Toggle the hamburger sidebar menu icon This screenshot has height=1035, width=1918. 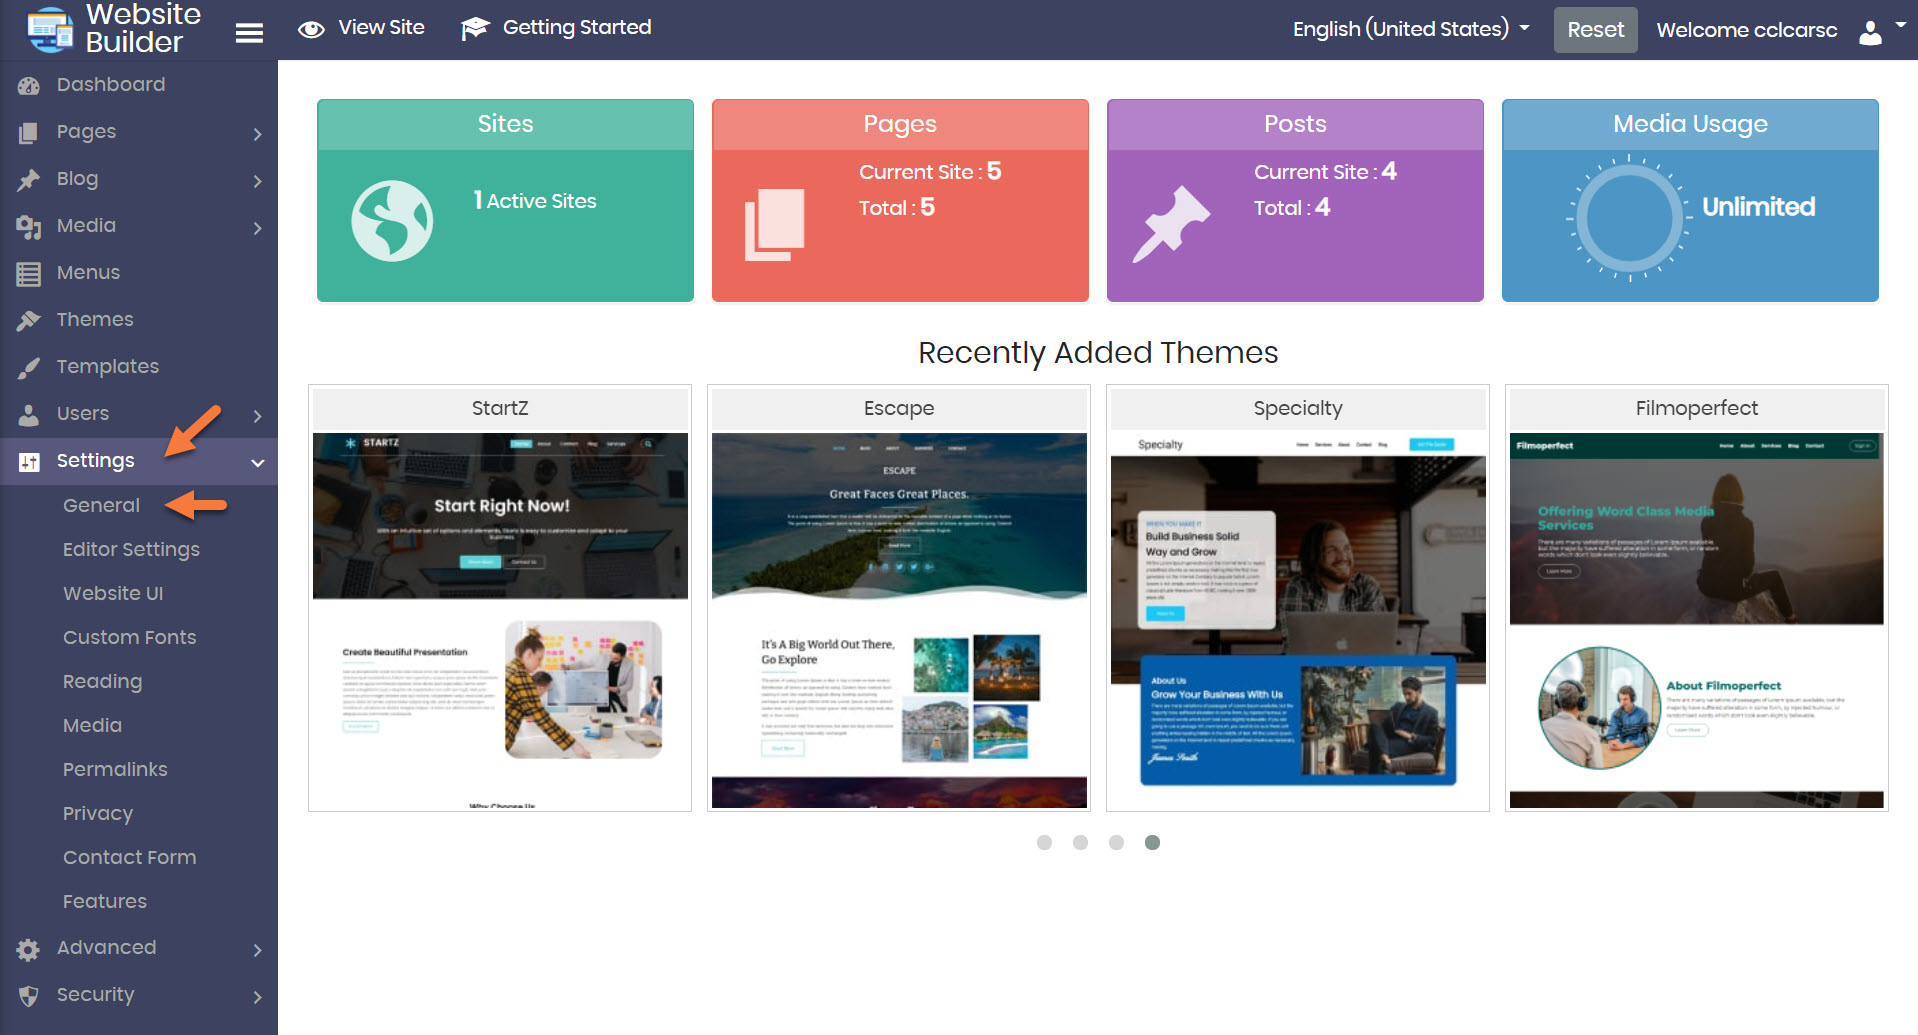249,33
